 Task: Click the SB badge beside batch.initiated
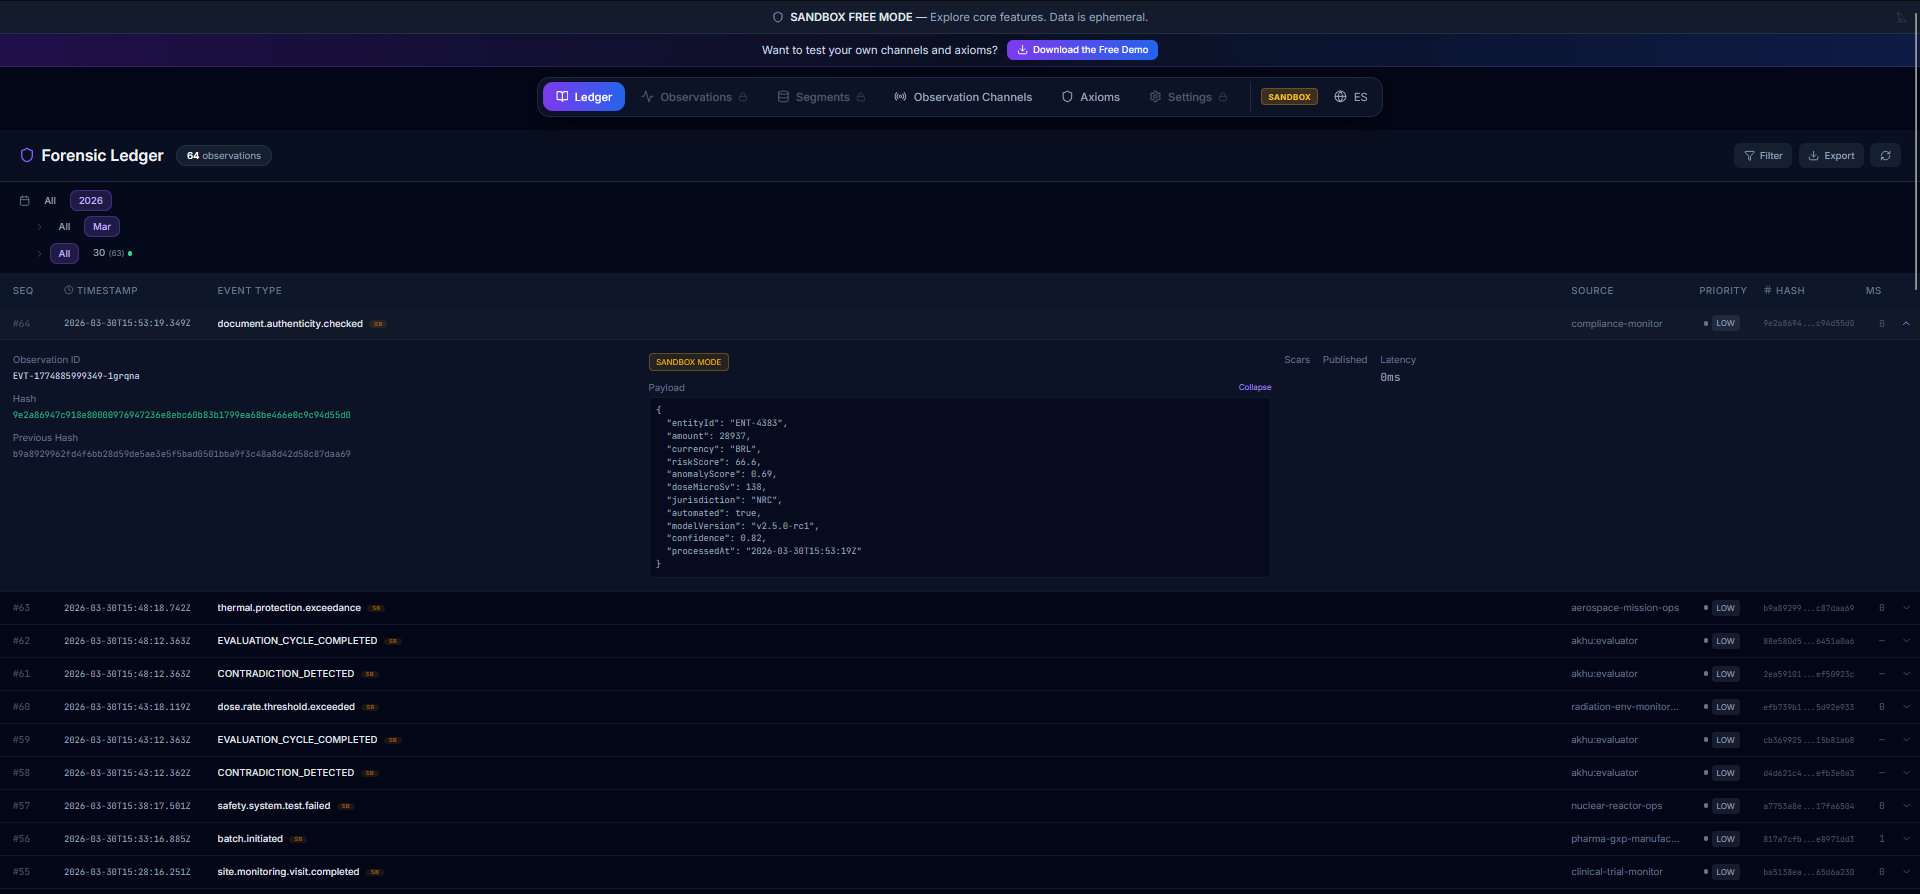coord(298,839)
